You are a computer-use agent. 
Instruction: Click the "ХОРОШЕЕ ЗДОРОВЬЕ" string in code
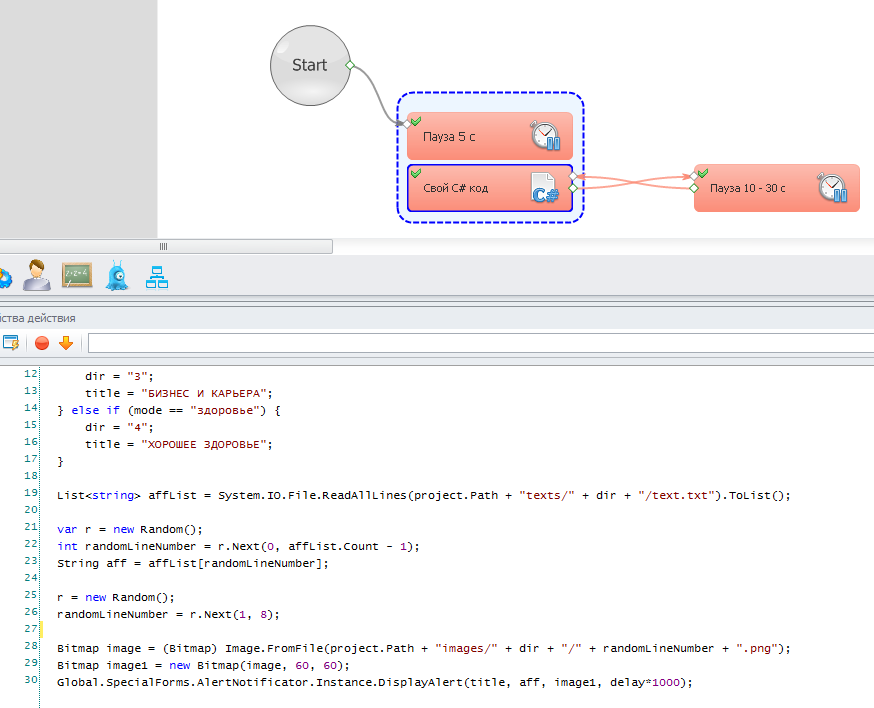click(x=203, y=445)
